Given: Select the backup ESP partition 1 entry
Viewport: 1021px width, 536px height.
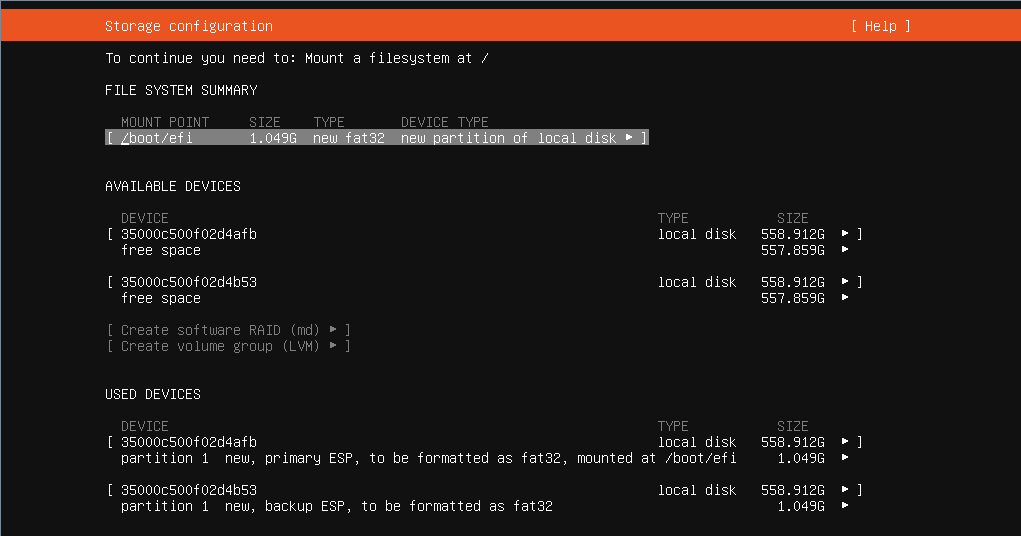Looking at the screenshot, I should pos(336,506).
